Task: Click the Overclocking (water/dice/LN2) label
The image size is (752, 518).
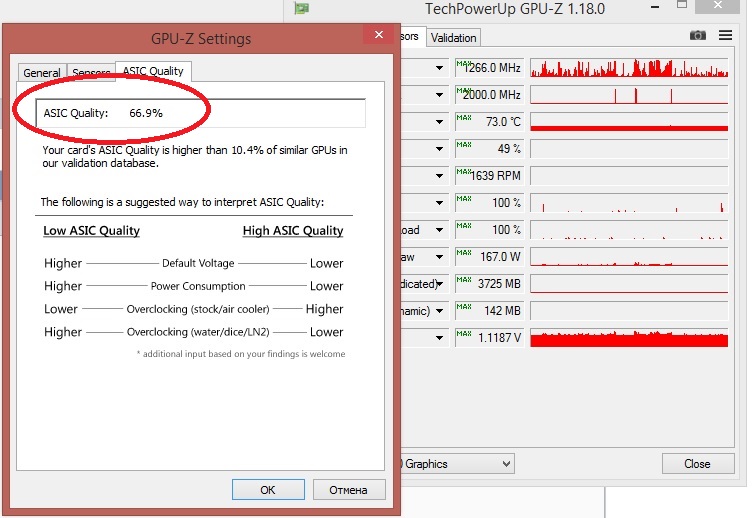Action: tap(198, 332)
